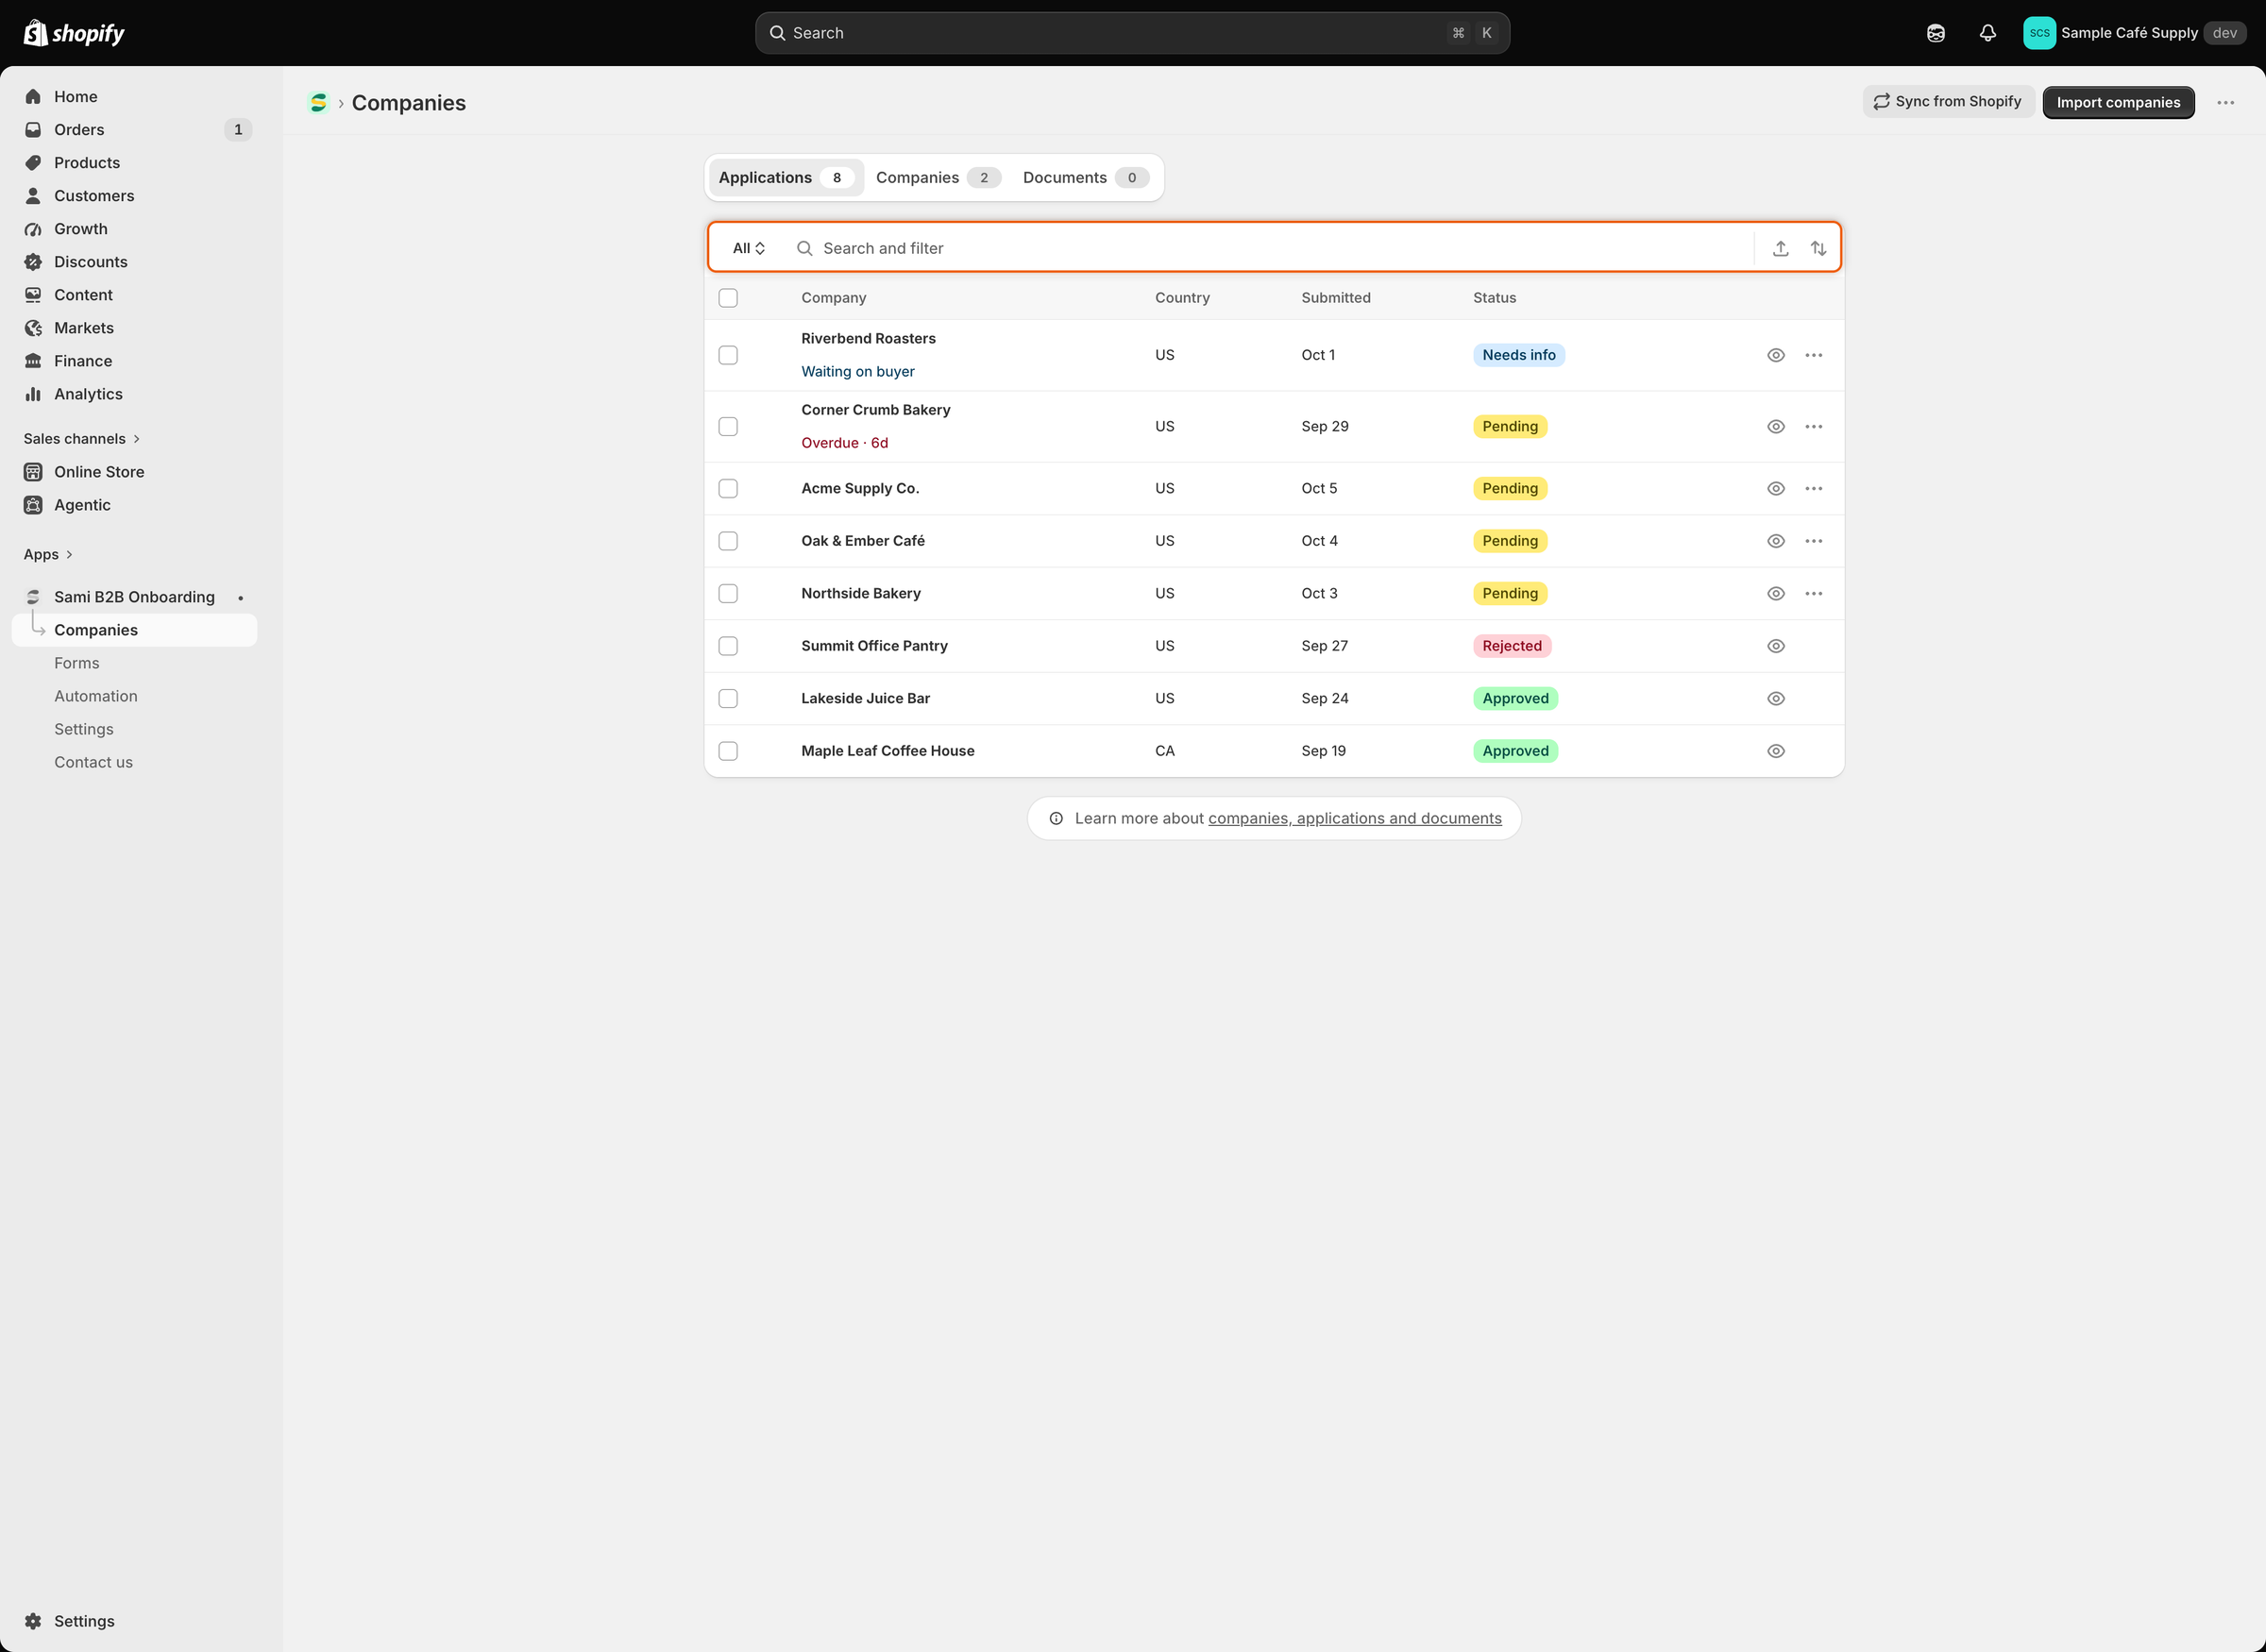Open Finance in the sidebar
Viewport: 2266px width, 1652px height.
tap(134, 361)
